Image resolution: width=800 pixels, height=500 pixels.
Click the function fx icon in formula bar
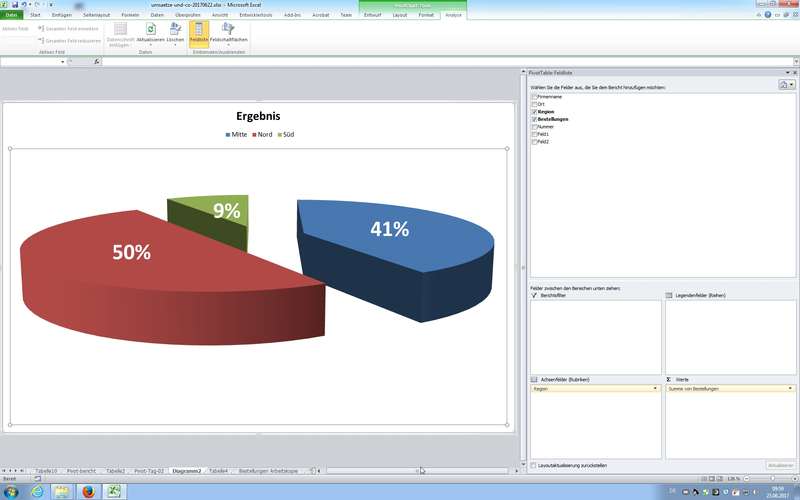click(96, 62)
